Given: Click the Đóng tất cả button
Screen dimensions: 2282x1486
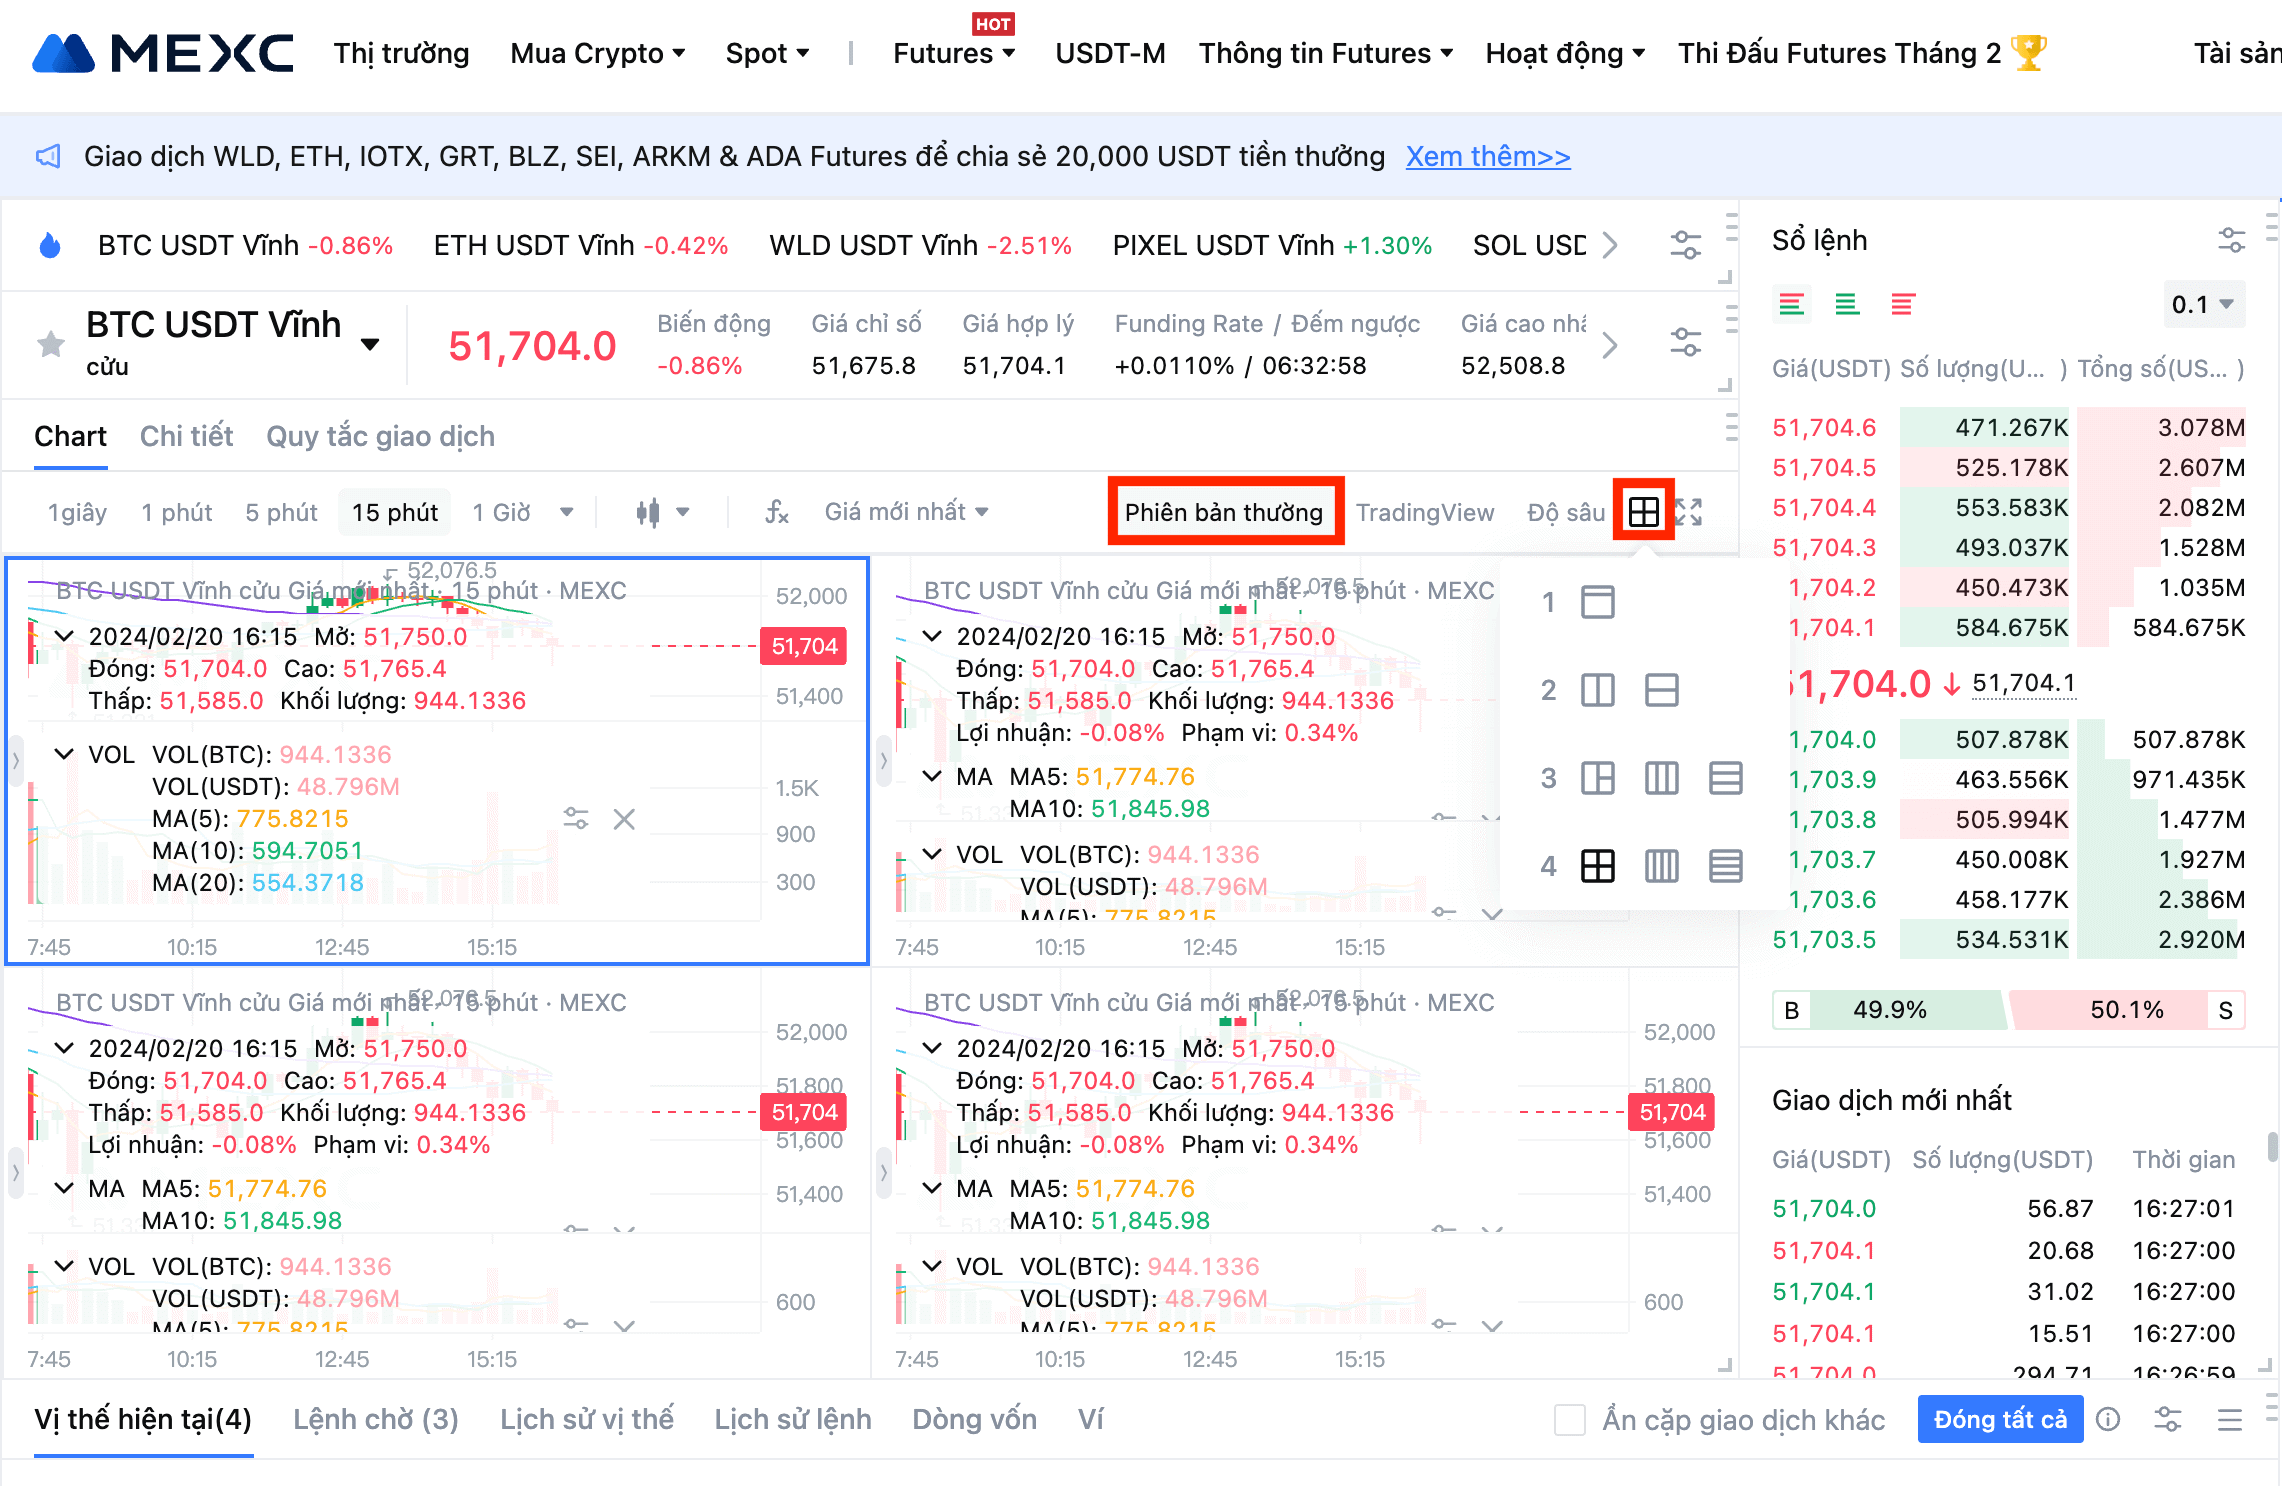Looking at the screenshot, I should pyautogui.click(x=1999, y=1420).
